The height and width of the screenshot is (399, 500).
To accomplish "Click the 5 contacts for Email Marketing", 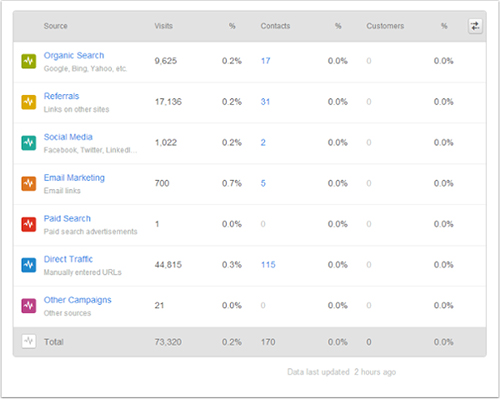I will tap(263, 183).
